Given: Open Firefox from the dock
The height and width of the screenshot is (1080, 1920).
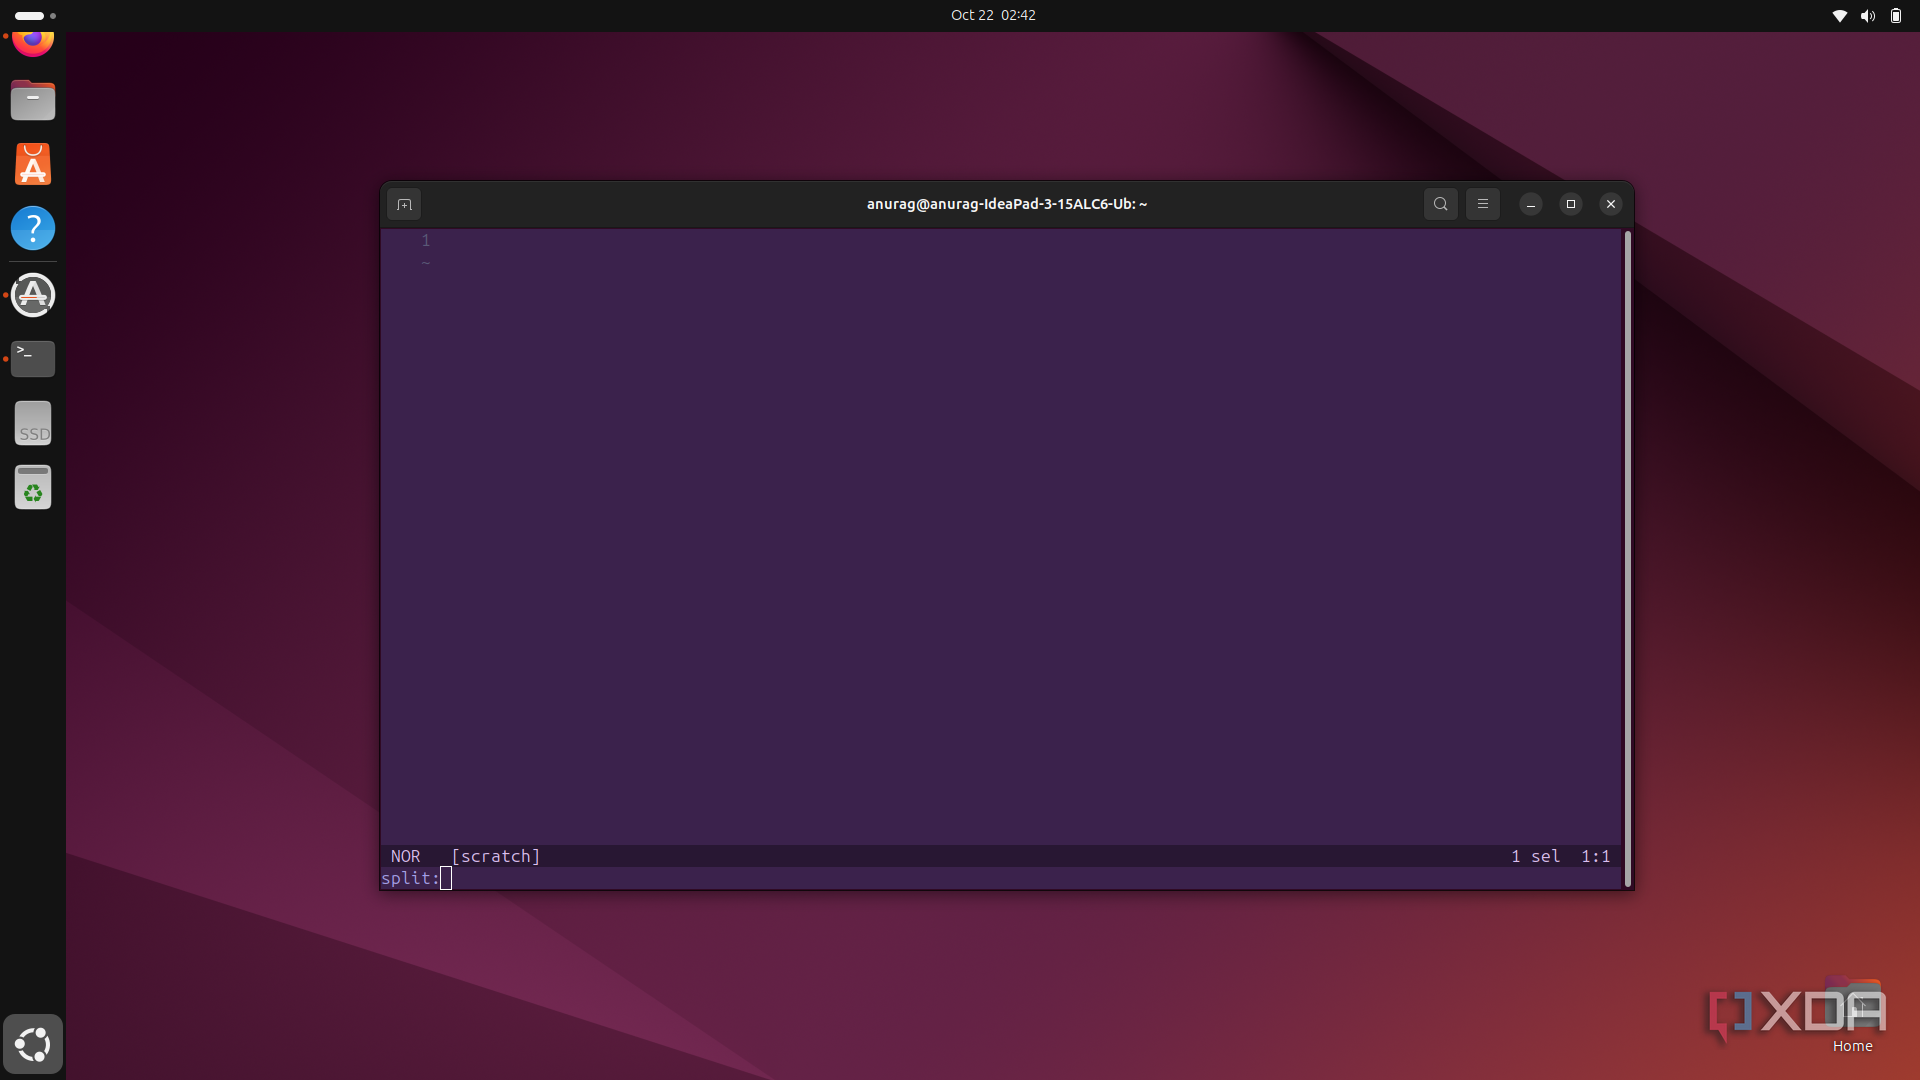Looking at the screenshot, I should click(33, 42).
